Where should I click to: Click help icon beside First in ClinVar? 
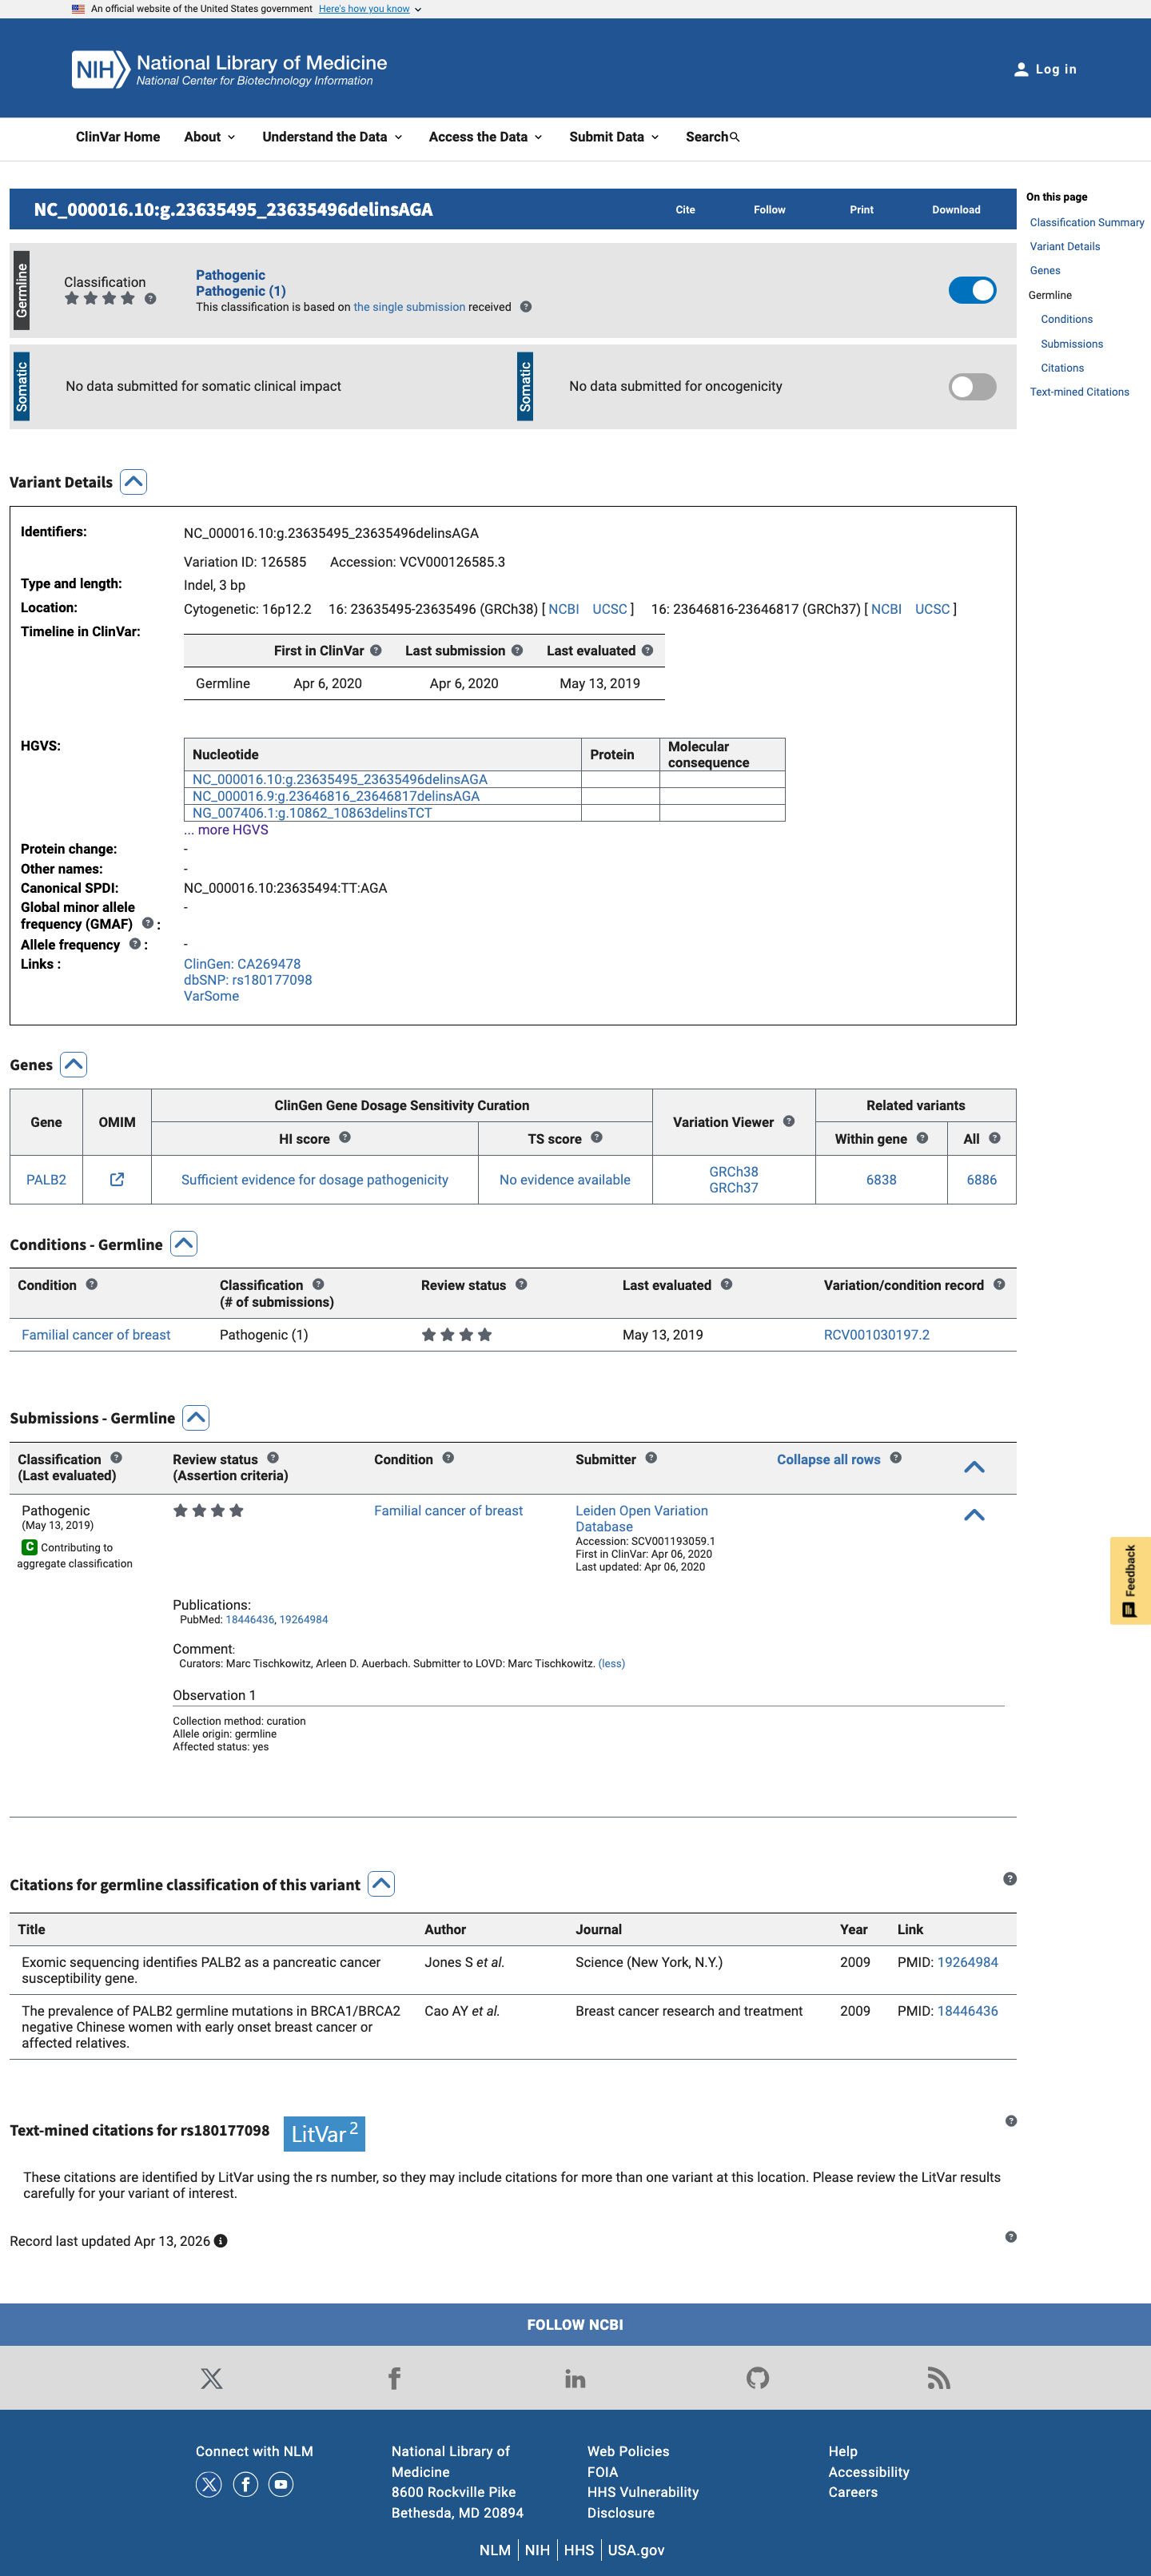pos(376,650)
